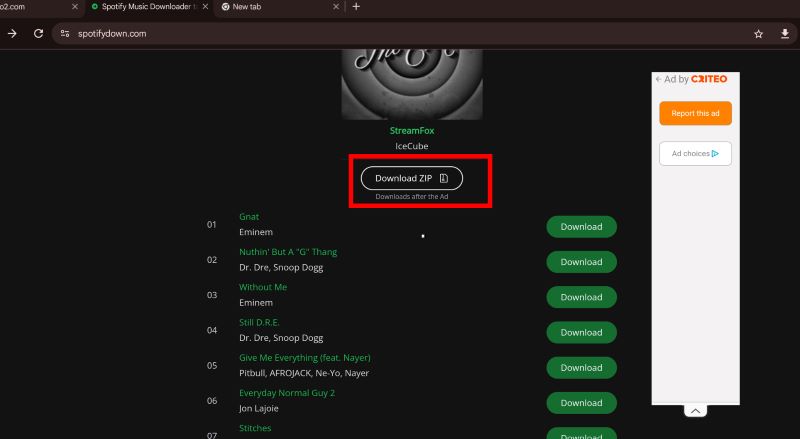The image size is (800, 439).
Task: Click the IceCube owner name text
Action: click(412, 146)
